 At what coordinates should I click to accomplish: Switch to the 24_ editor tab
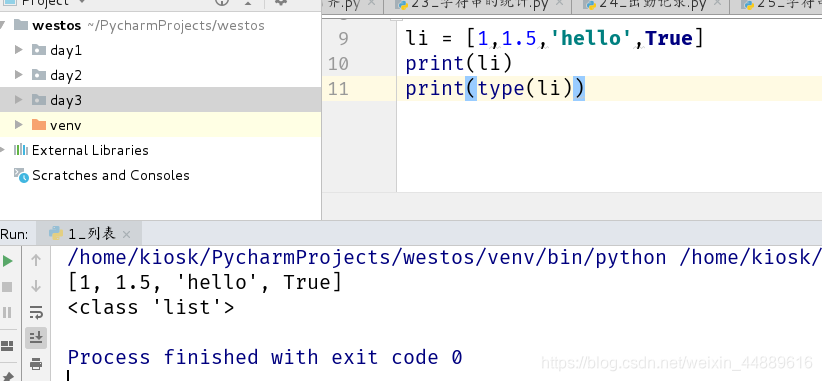click(652, 5)
